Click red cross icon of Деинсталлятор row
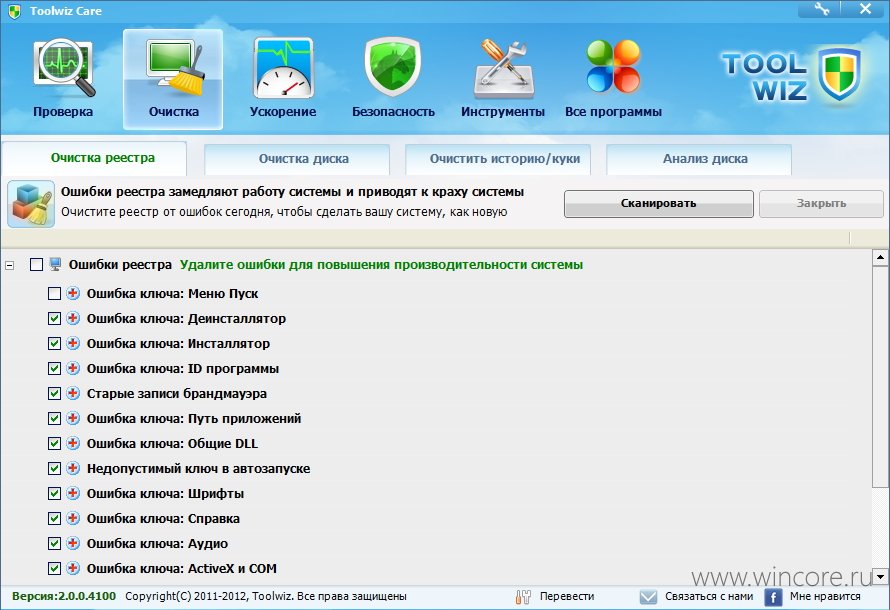Viewport: 890px width, 610px height. 73,318
